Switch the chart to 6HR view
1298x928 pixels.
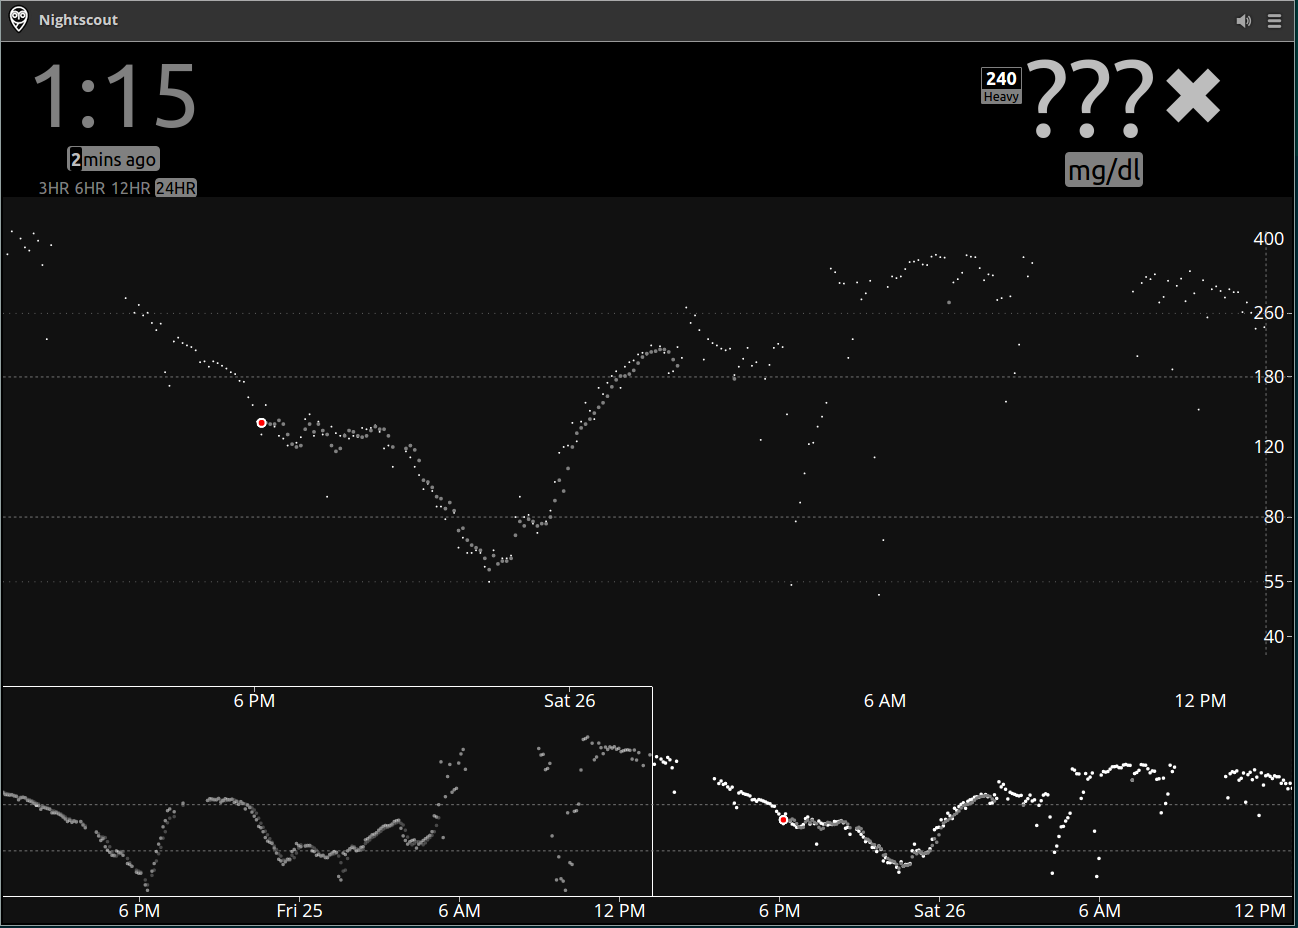[90, 188]
